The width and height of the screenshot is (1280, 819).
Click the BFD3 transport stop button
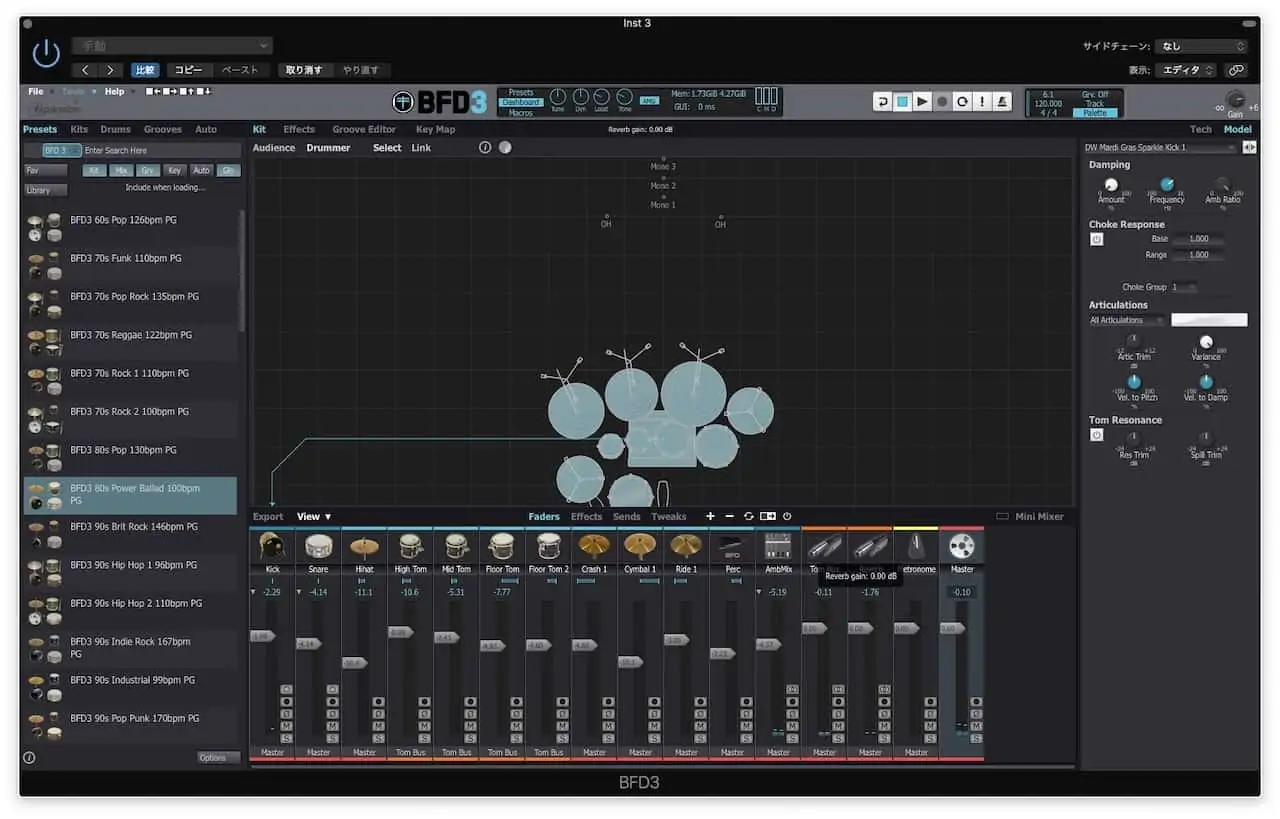(902, 101)
